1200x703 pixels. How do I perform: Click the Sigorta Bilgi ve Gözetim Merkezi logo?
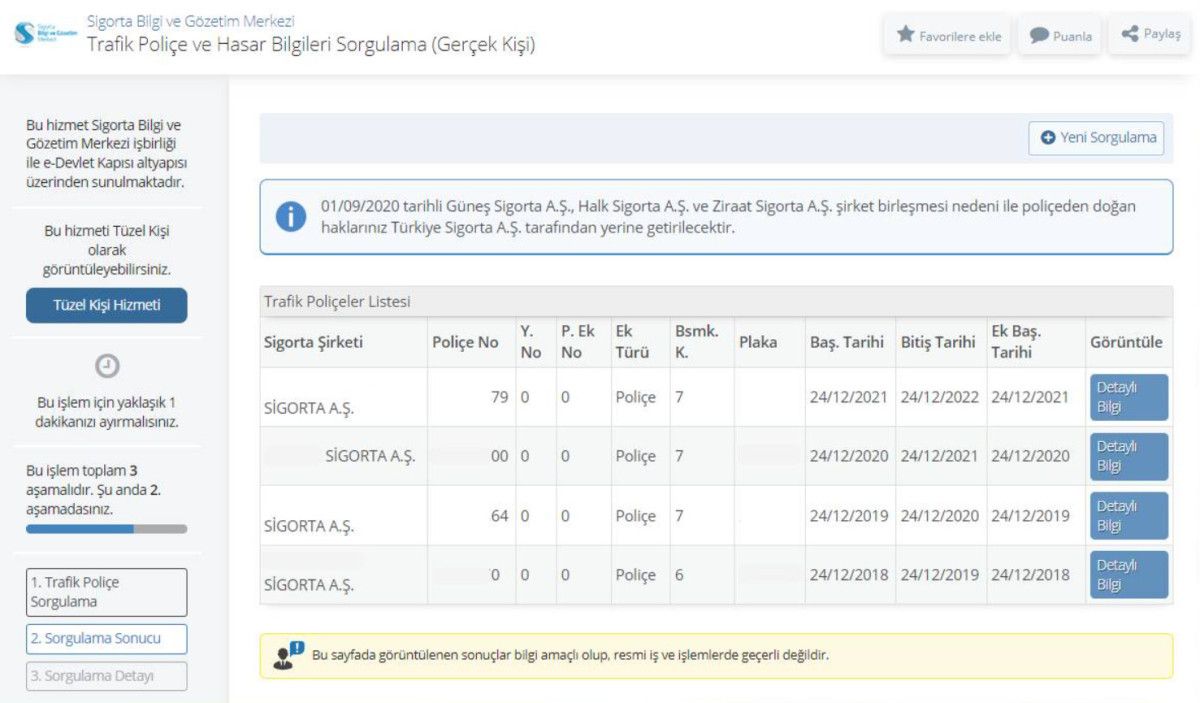point(46,33)
